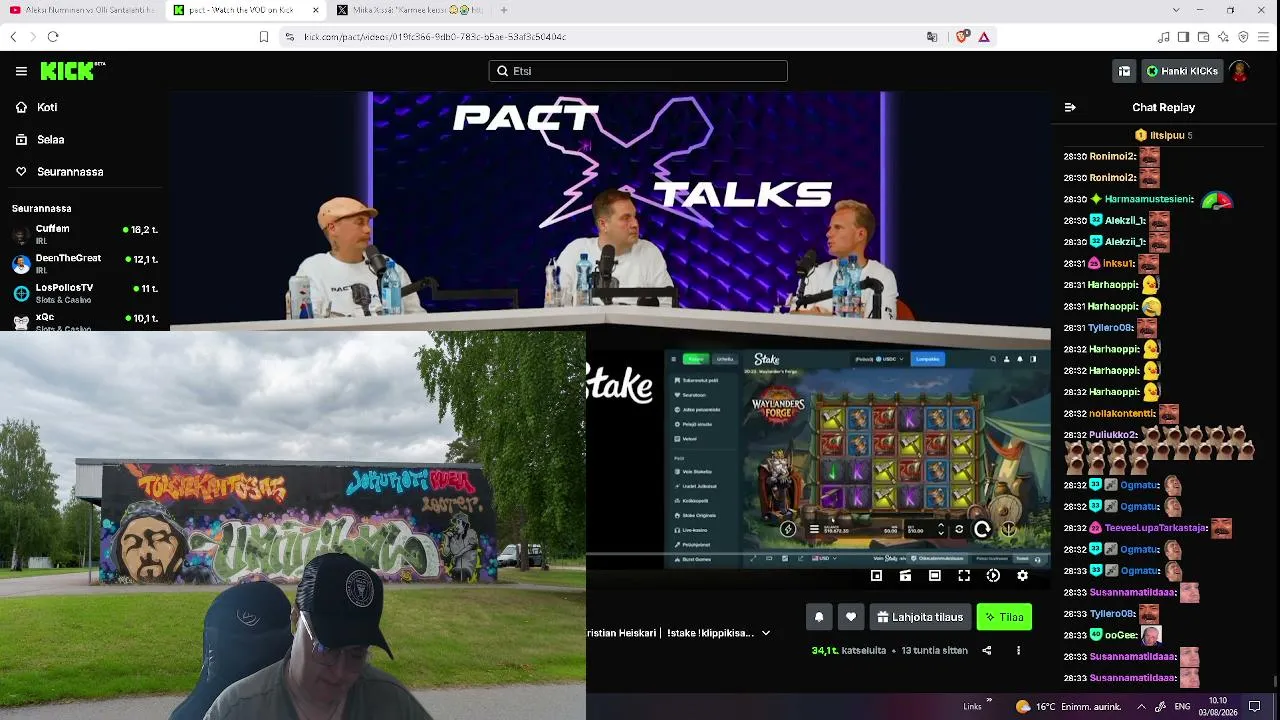This screenshot has height=720, width=1280.
Task: Open DeenTheGreat channel in followed list
Action: [x=85, y=263]
